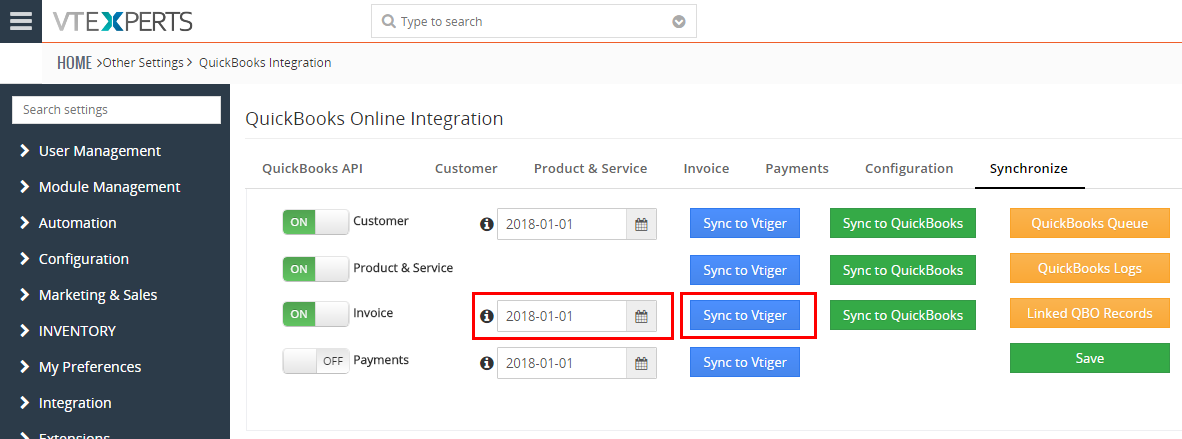Click Payments row info icon

486,363
